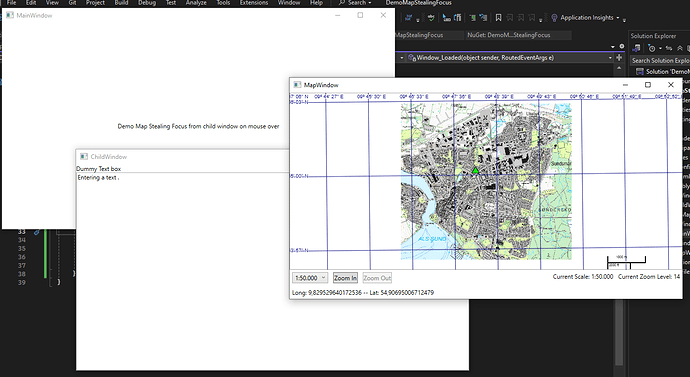This screenshot has width=690, height=377.
Task: Open the Search box in title bar
Action: (x=355, y=3)
